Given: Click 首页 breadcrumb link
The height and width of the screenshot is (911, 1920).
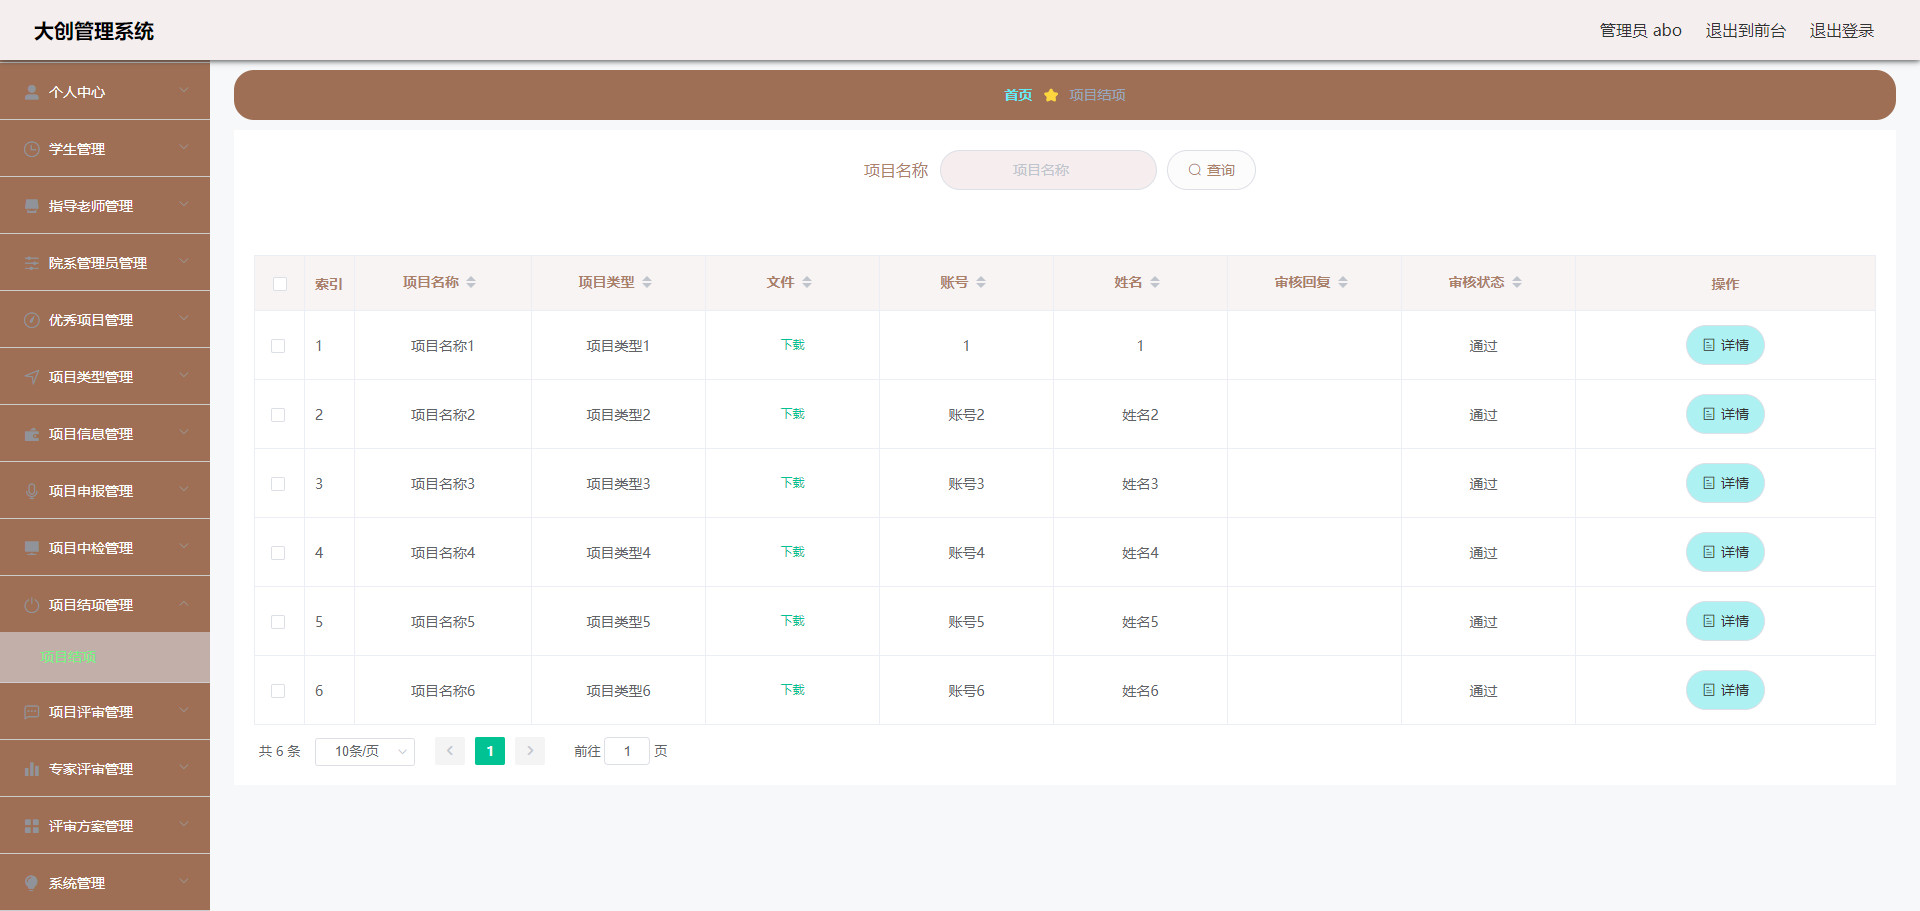Looking at the screenshot, I should point(1018,95).
